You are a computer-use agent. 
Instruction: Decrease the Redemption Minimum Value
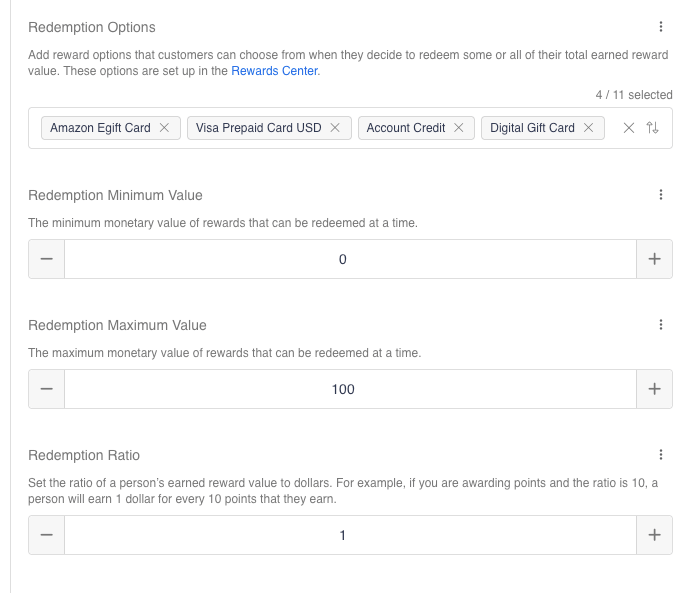pyautogui.click(x=46, y=259)
